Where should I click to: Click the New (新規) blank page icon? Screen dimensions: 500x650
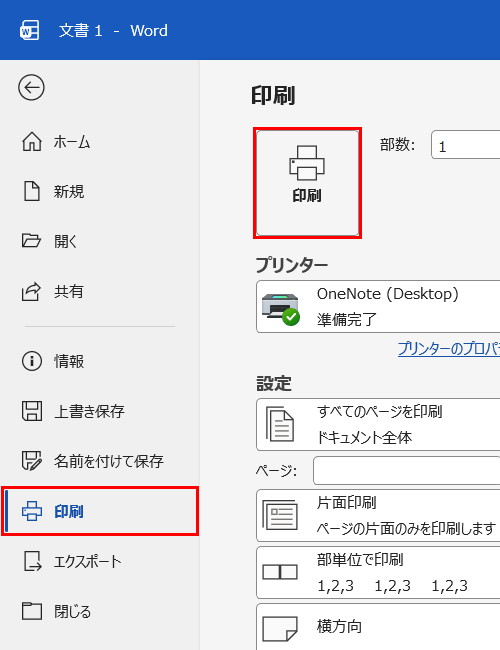point(32,192)
